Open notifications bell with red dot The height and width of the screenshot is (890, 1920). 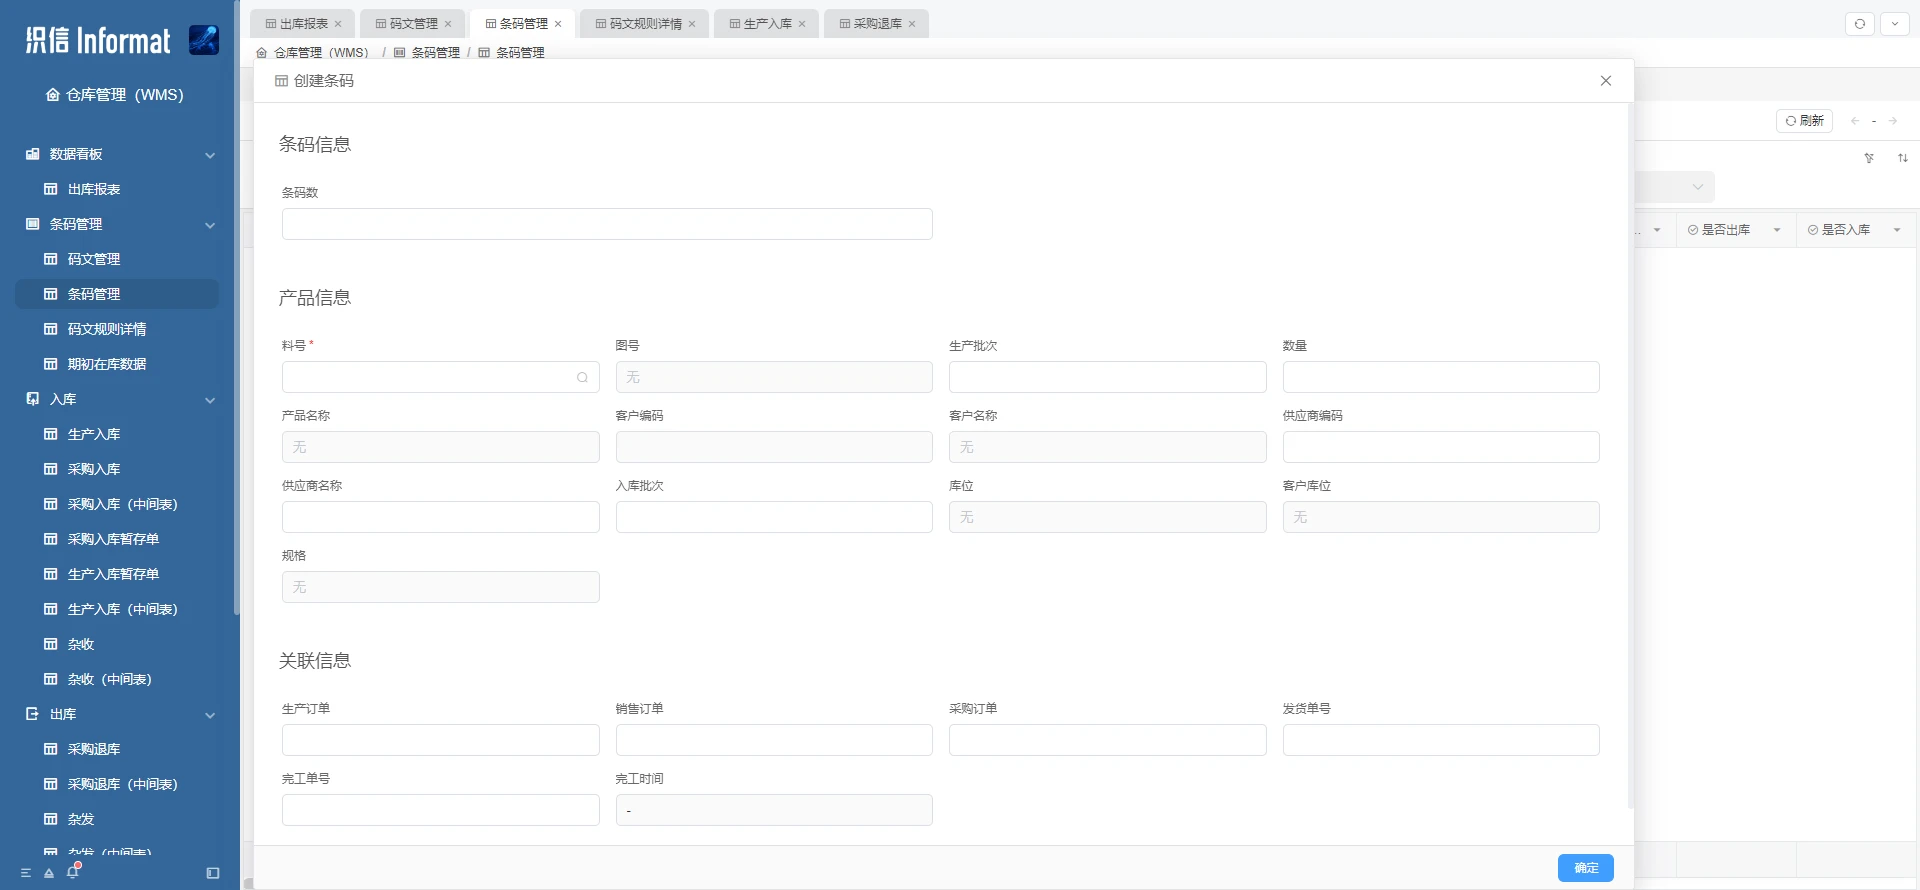tap(72, 872)
